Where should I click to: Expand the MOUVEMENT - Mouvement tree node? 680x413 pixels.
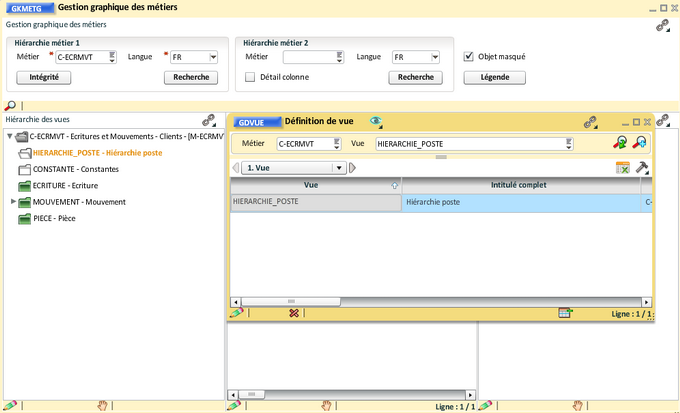pyautogui.click(x=13, y=201)
